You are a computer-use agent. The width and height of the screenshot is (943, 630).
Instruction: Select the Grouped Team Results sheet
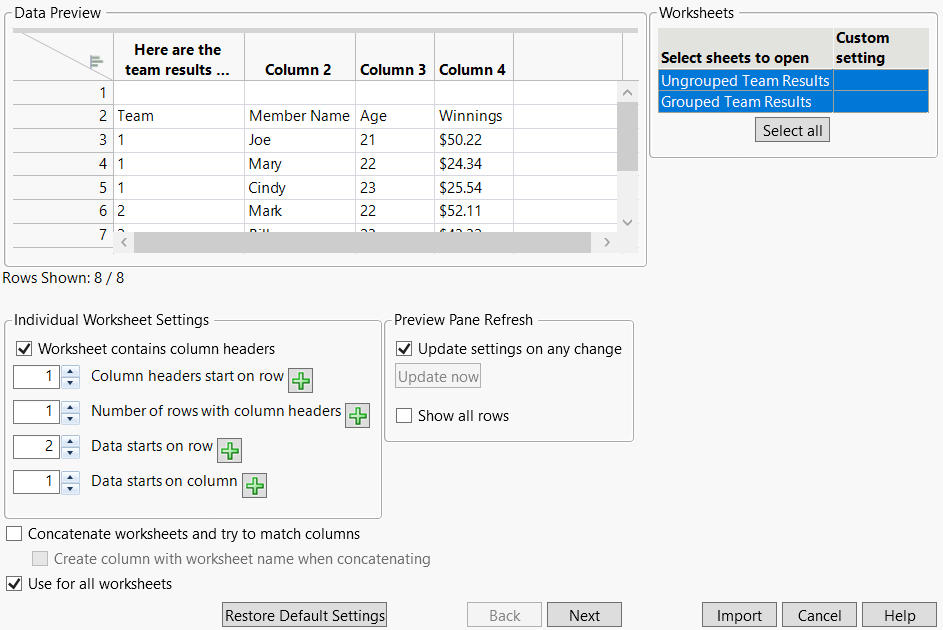(745, 101)
